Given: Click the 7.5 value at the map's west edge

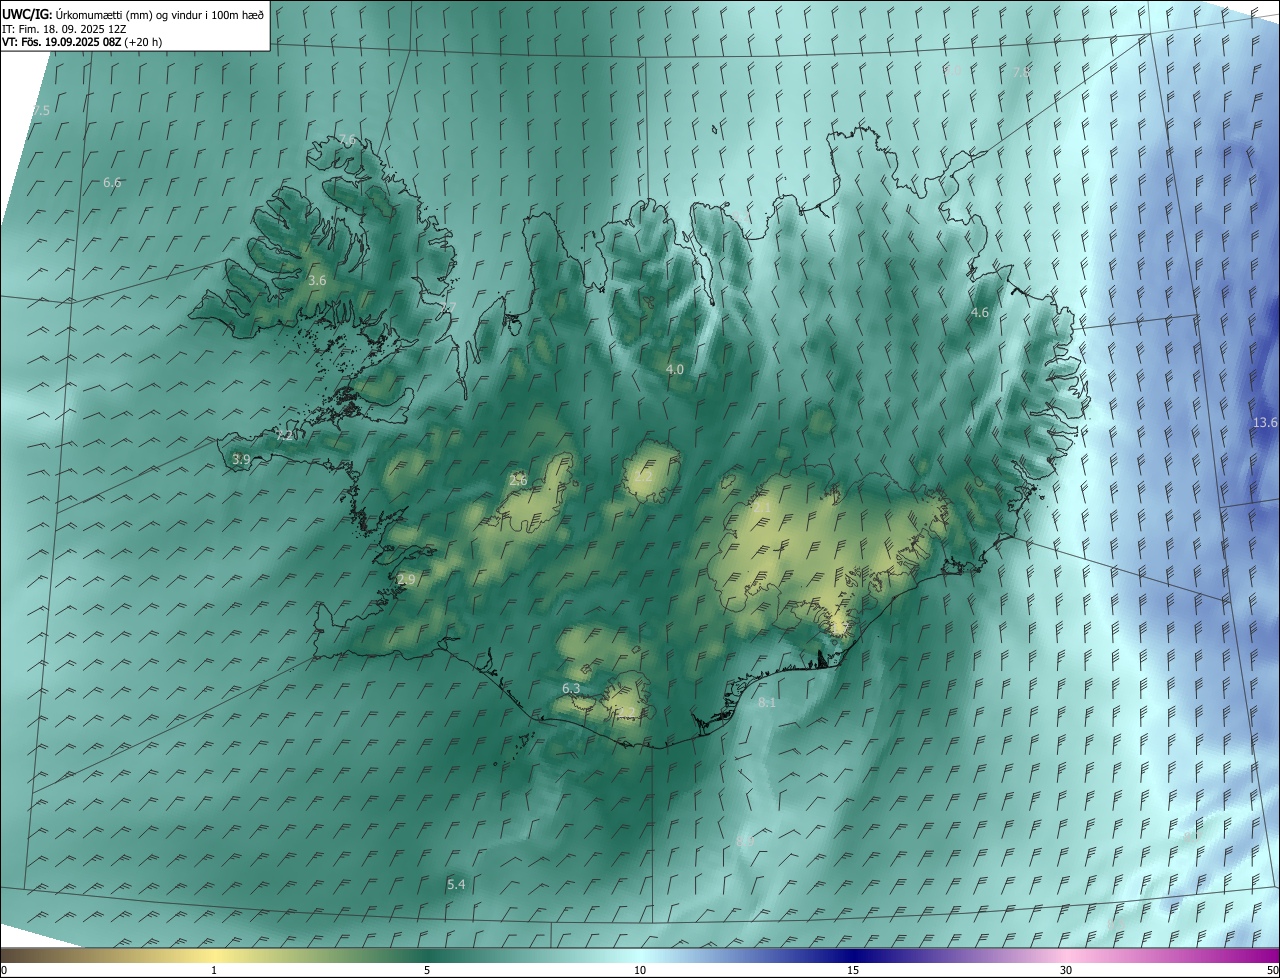Looking at the screenshot, I should (41, 110).
